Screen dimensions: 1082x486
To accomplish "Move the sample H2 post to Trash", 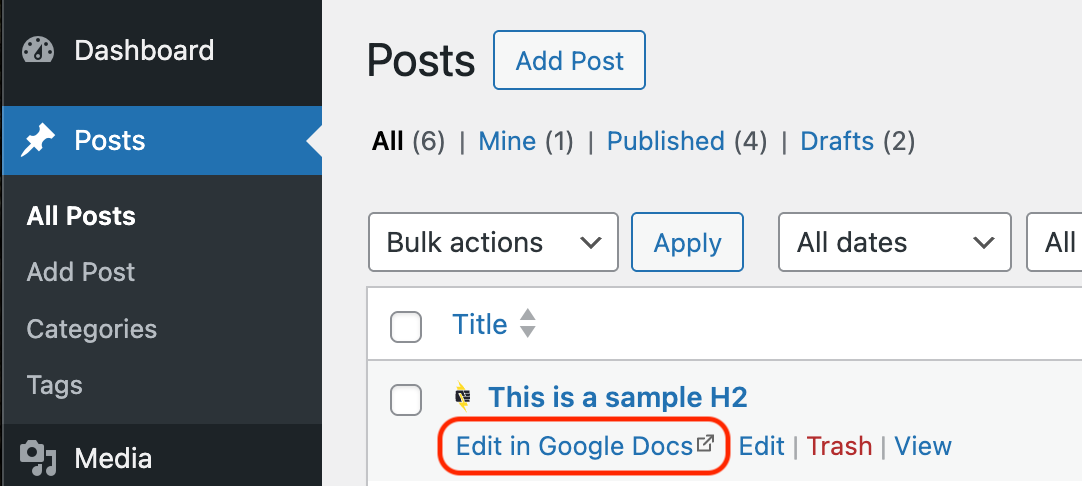I will 839,446.
